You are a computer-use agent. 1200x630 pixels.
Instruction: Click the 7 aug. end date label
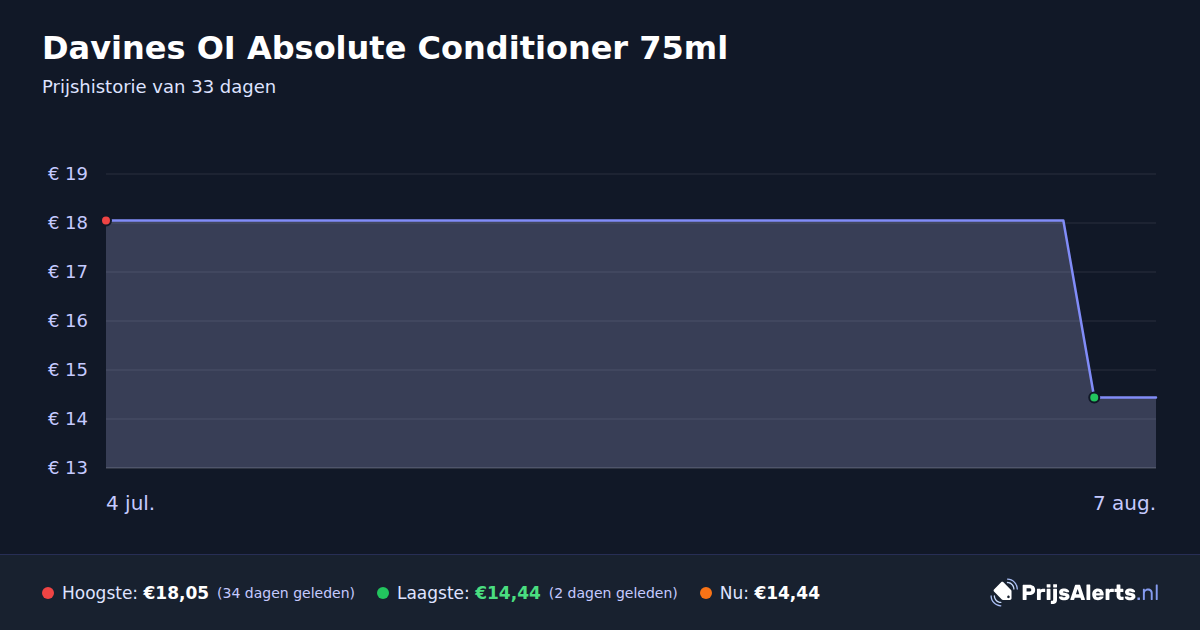[x=1125, y=503]
